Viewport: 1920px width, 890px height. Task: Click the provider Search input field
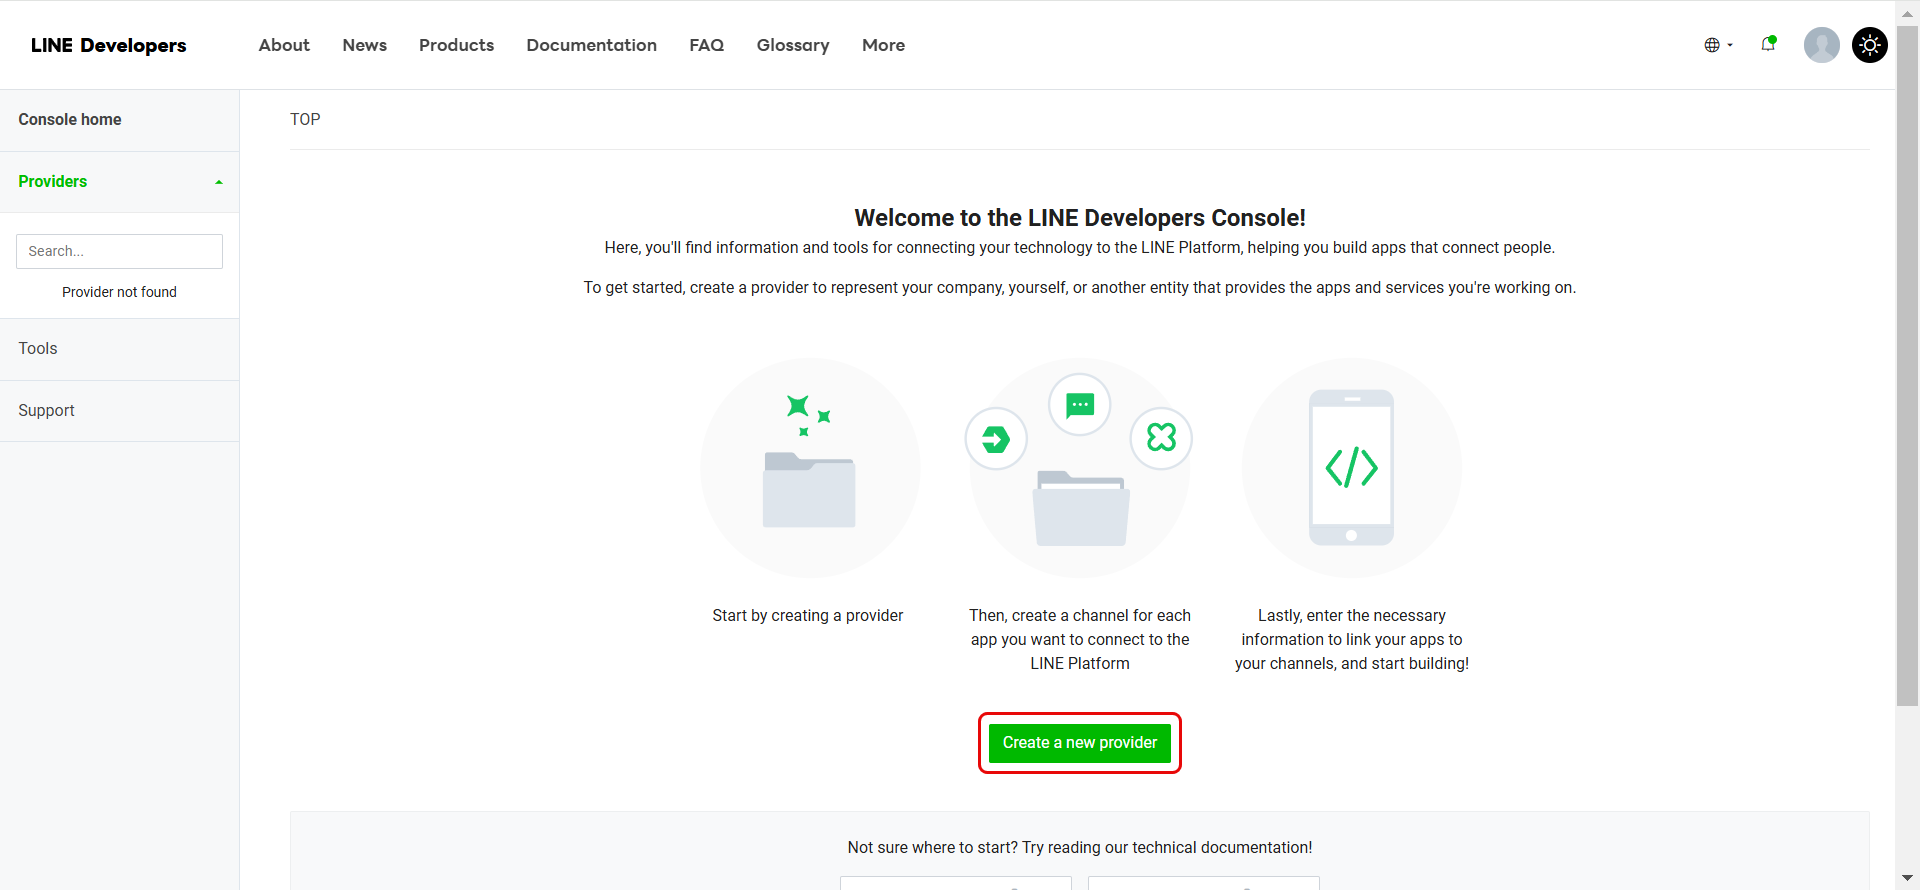(x=119, y=251)
